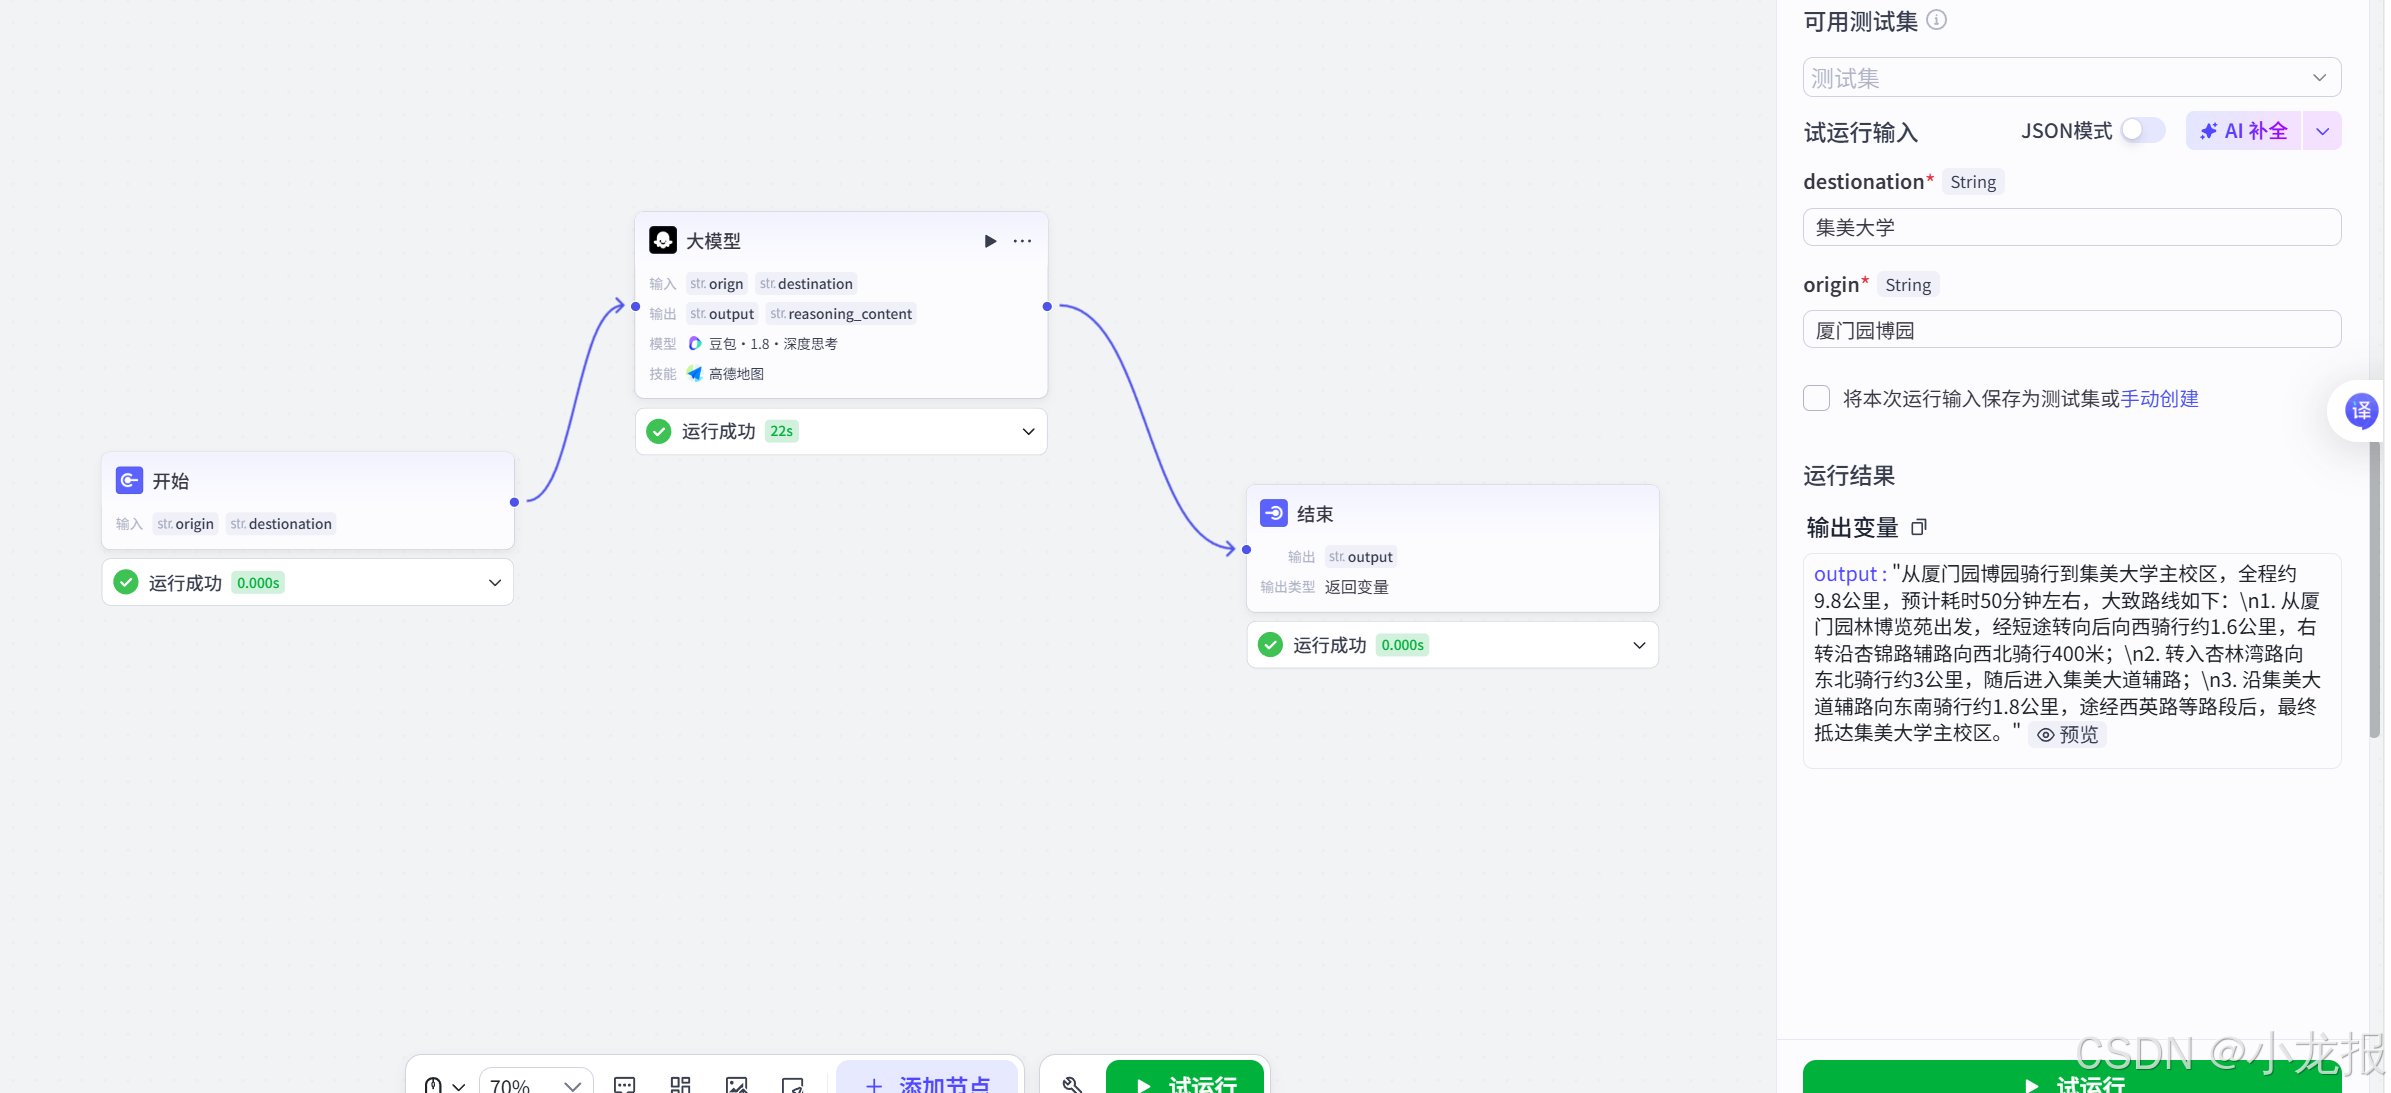
Task: Copy the output variable with copy icon
Action: click(1918, 527)
